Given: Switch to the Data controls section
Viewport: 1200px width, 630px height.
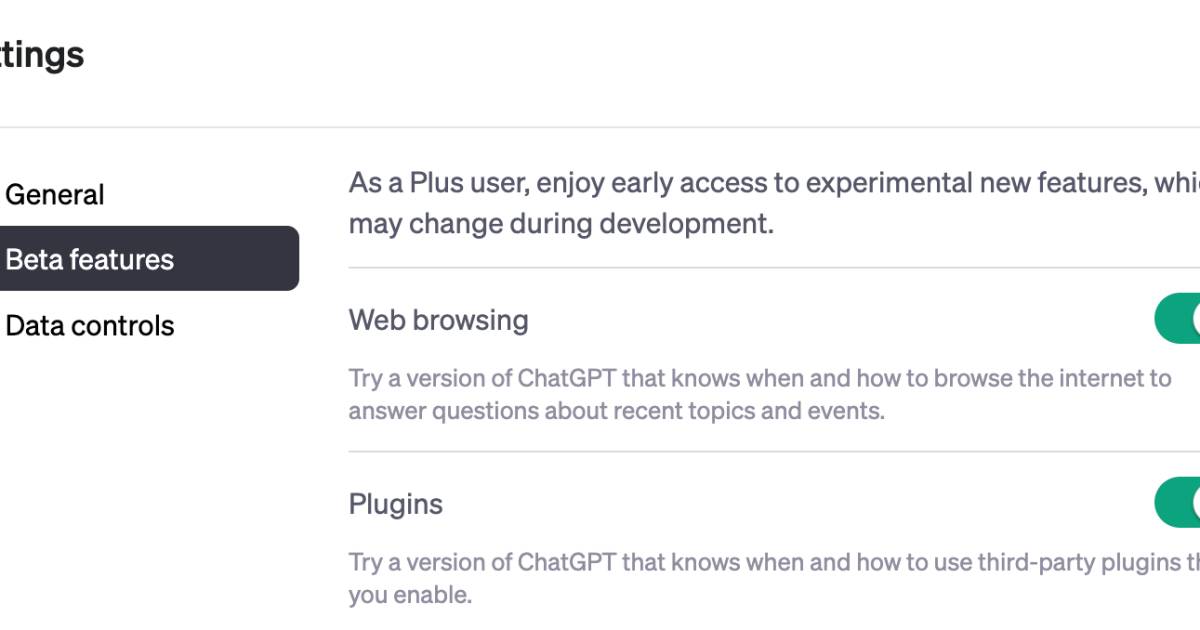Looking at the screenshot, I should coord(91,324).
